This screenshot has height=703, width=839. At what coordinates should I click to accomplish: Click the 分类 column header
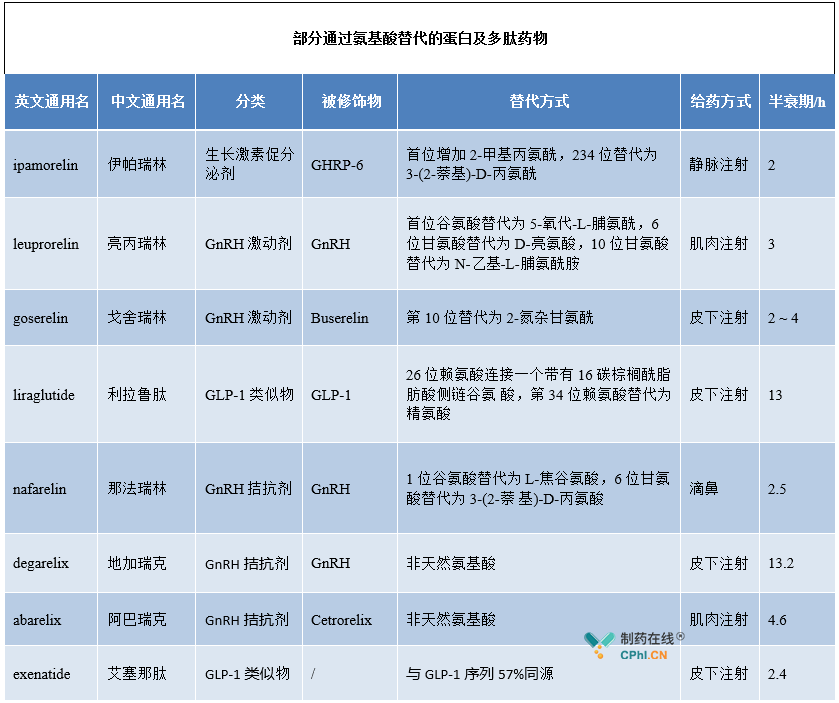coord(250,101)
